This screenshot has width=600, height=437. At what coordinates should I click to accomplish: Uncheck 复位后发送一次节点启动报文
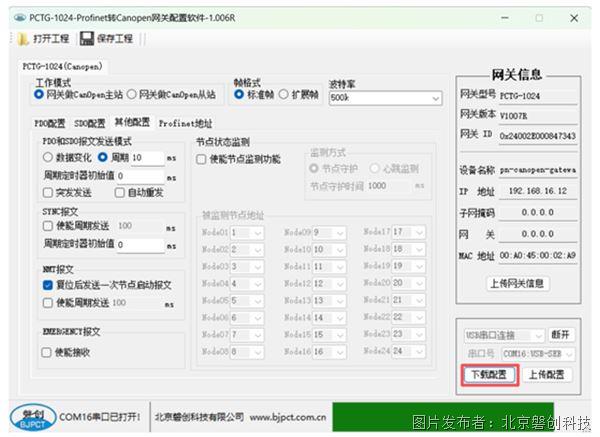click(48, 285)
